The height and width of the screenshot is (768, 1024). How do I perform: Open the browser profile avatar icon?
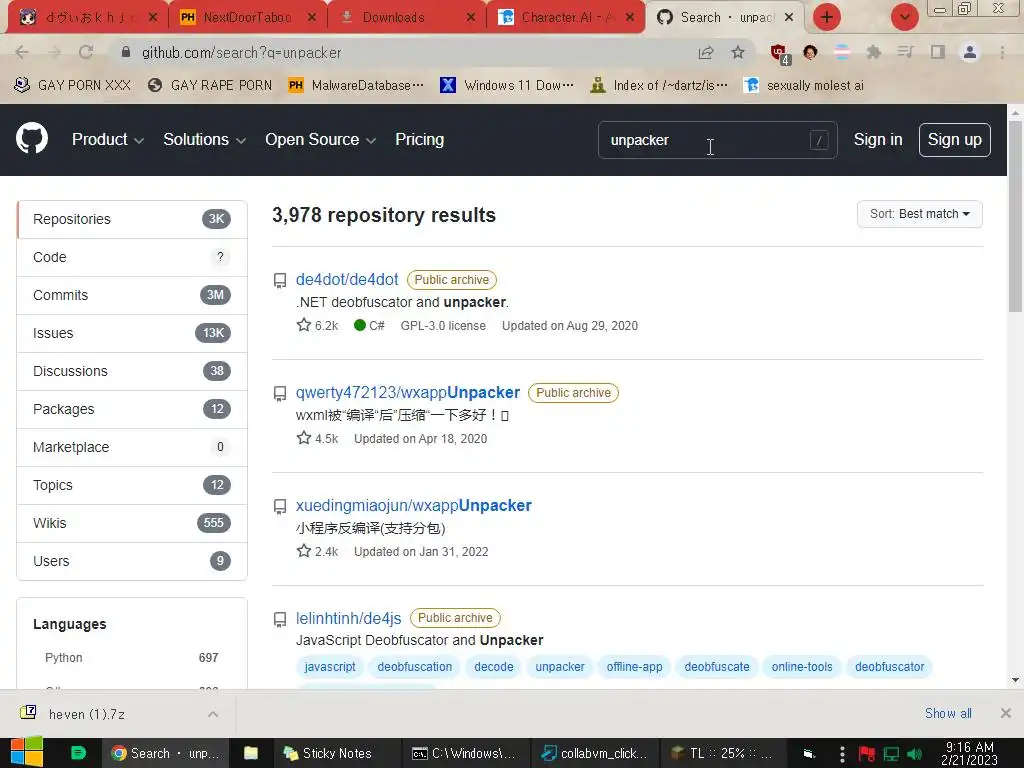click(970, 52)
